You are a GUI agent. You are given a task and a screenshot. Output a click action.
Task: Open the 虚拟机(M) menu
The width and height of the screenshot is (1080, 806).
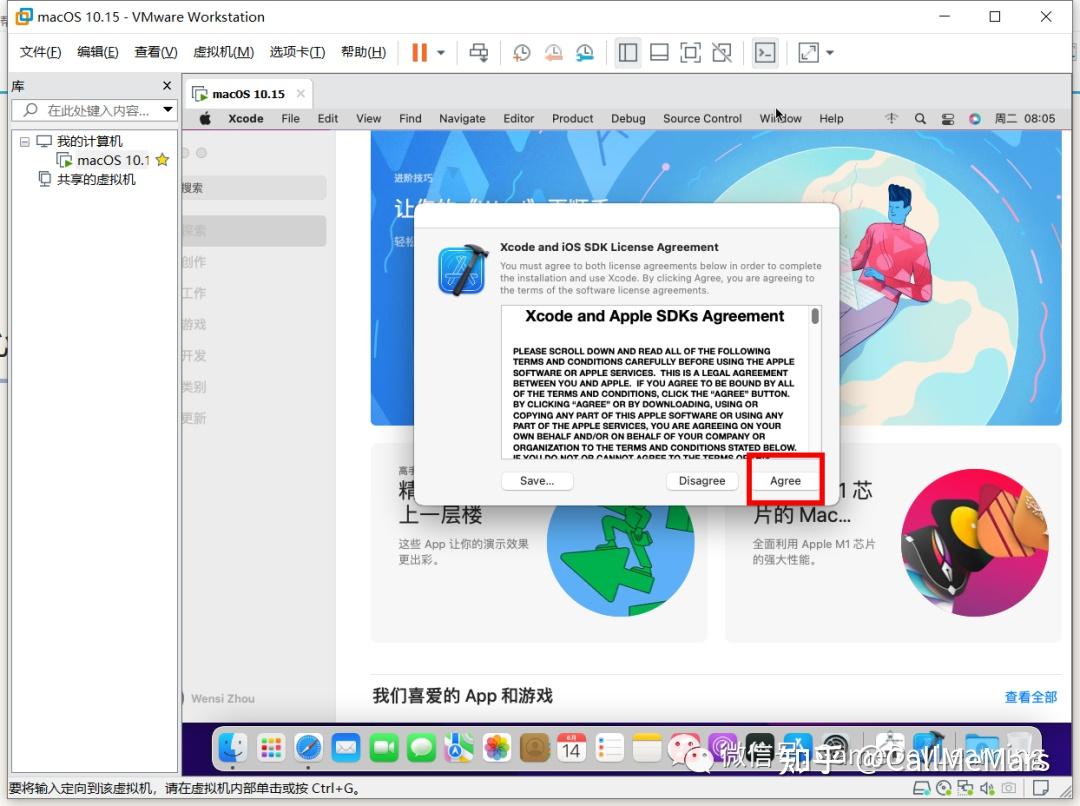click(223, 52)
